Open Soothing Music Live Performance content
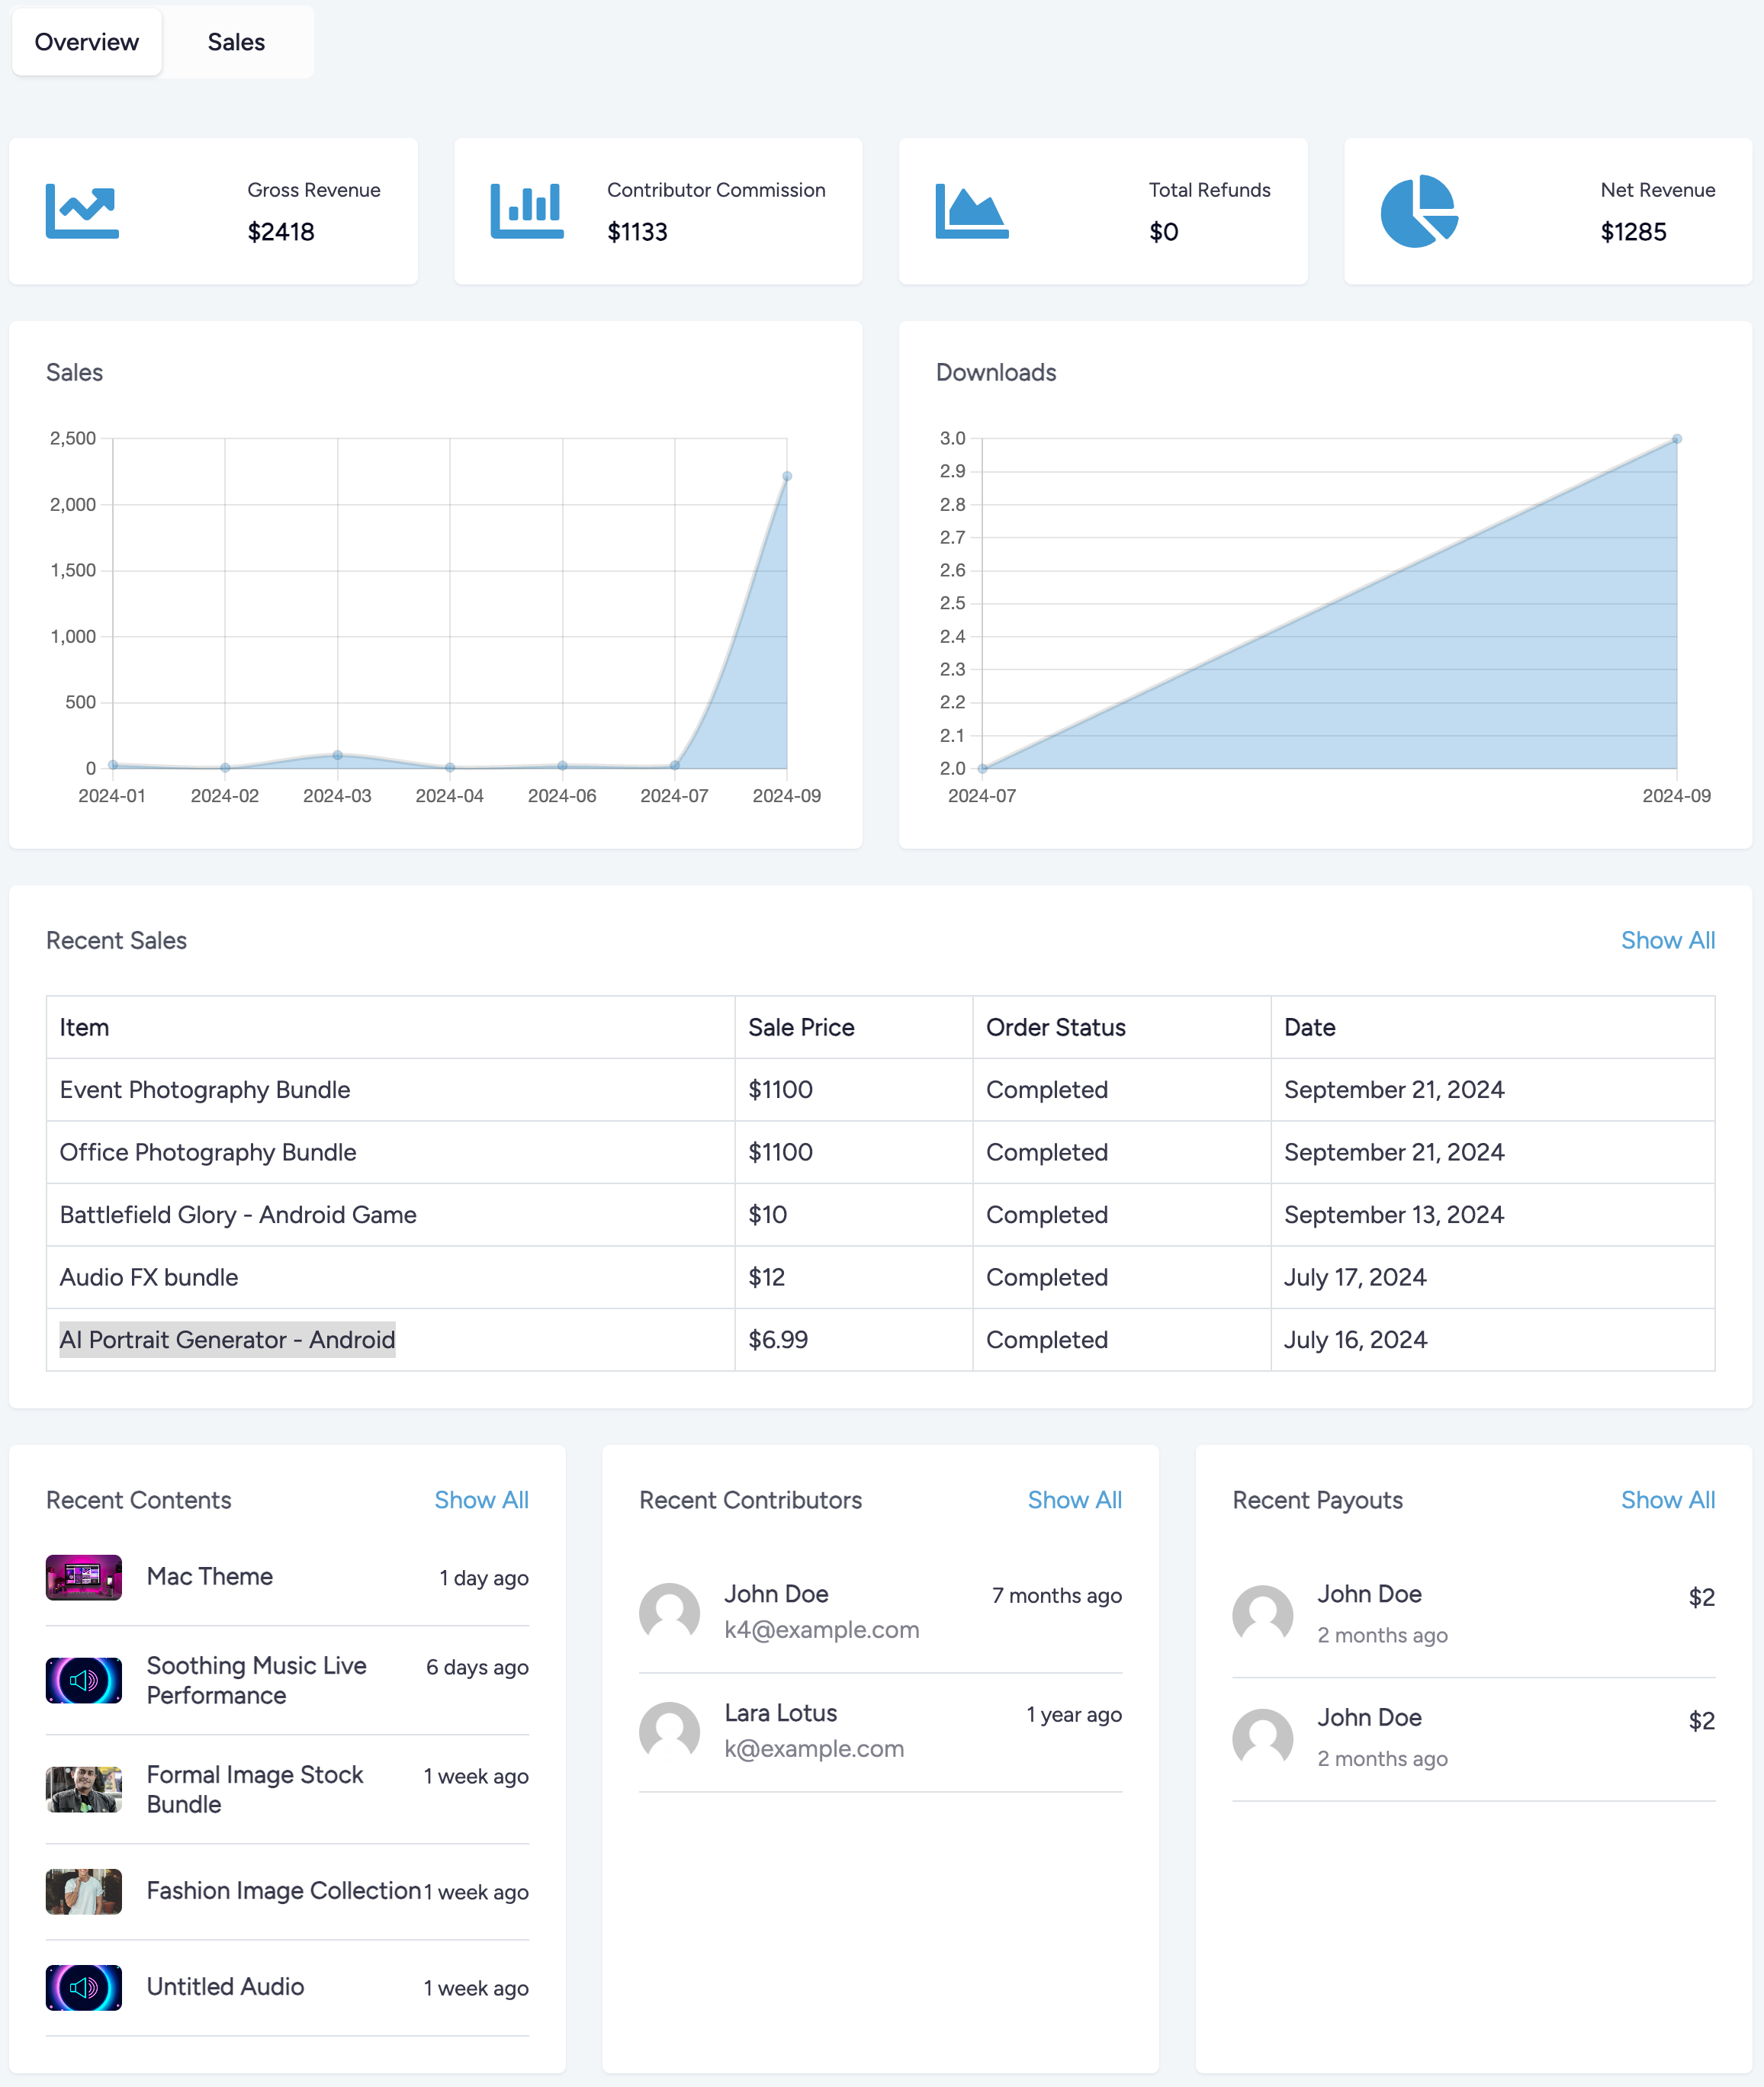The width and height of the screenshot is (1764, 2087). click(256, 1680)
